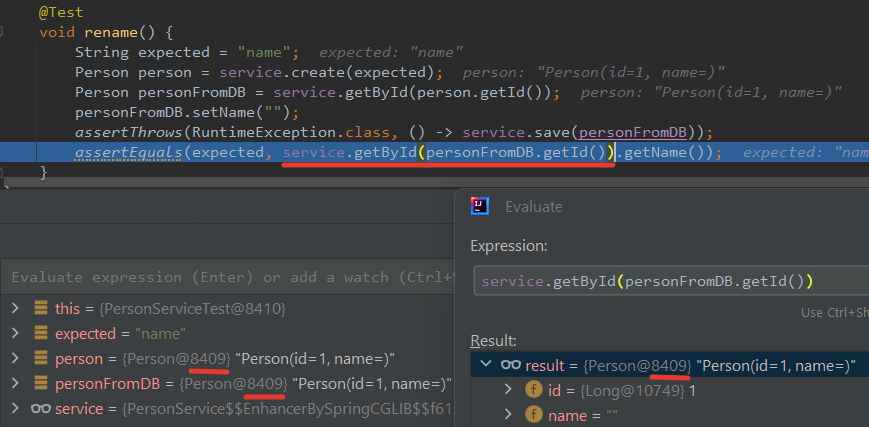Click the variable icon beside 'person'
The height and width of the screenshot is (427, 869).
pos(40,358)
